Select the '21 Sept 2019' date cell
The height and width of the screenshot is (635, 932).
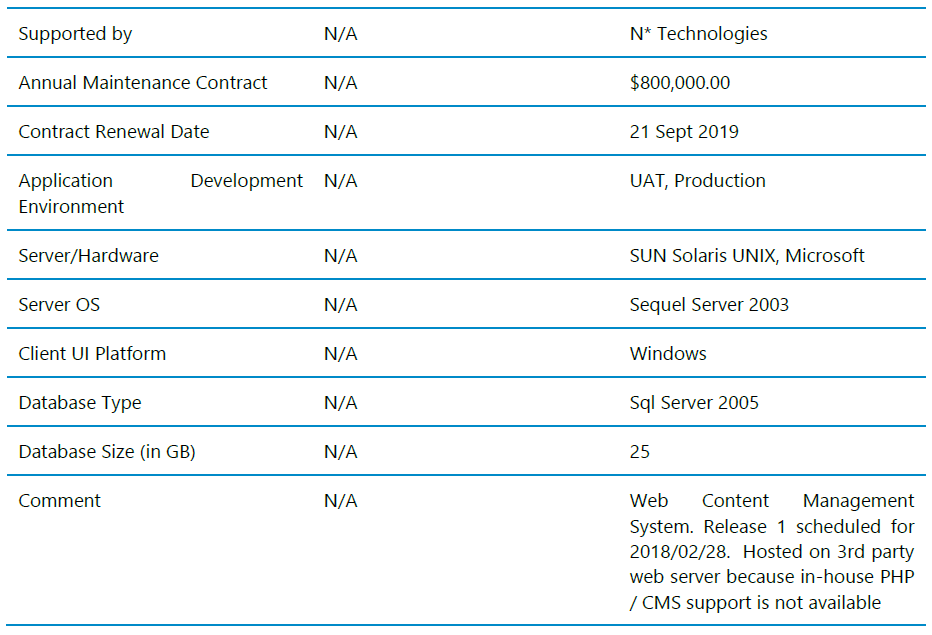coord(684,132)
